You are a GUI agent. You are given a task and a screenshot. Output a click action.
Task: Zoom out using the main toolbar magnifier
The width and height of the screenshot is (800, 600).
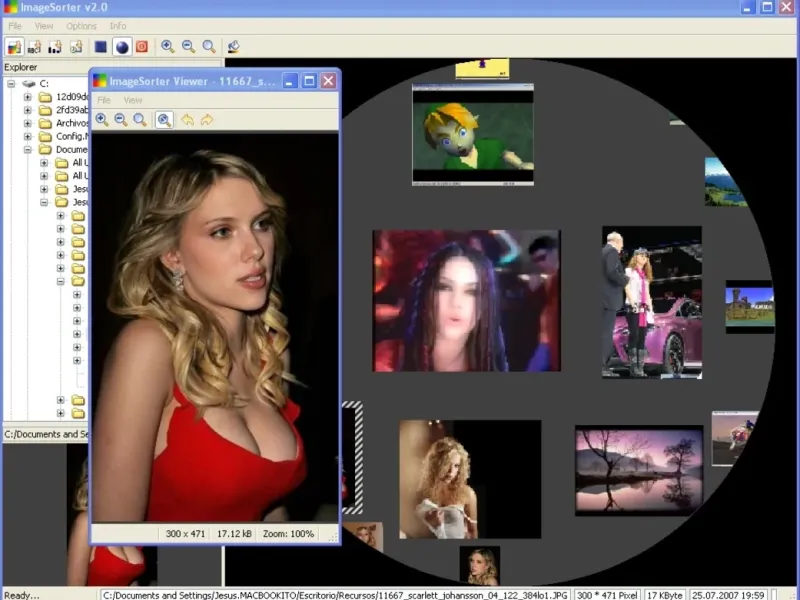tap(188, 46)
